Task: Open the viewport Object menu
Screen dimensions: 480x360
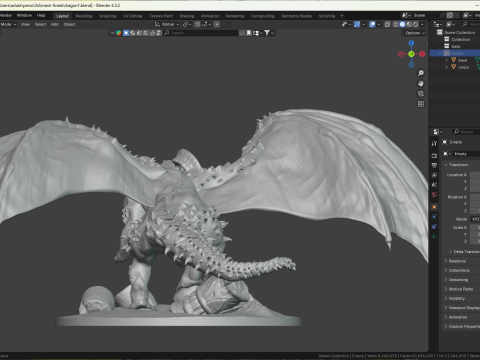Action: (x=69, y=24)
